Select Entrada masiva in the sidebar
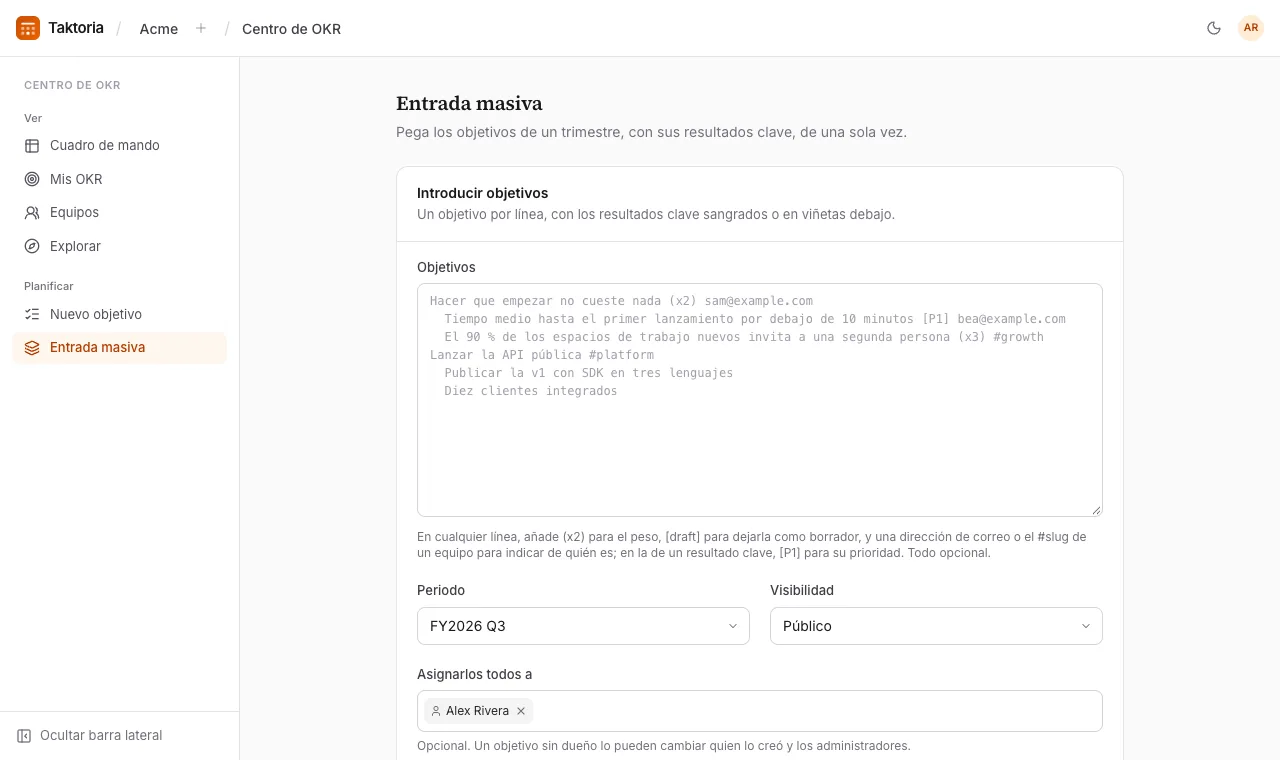Screen dimensions: 1280x760 119,347
